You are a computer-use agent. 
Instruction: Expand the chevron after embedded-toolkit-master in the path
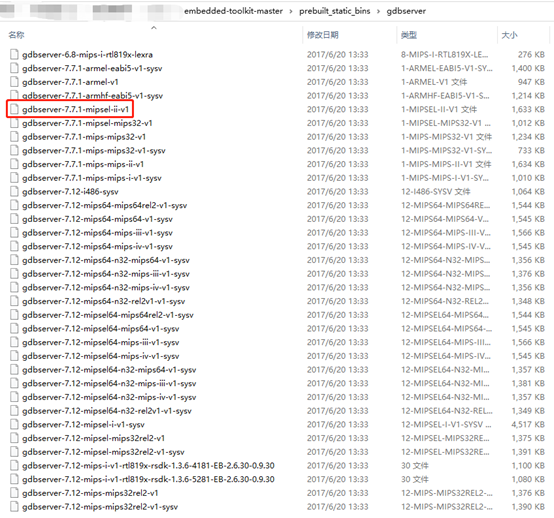pyautogui.click(x=291, y=11)
